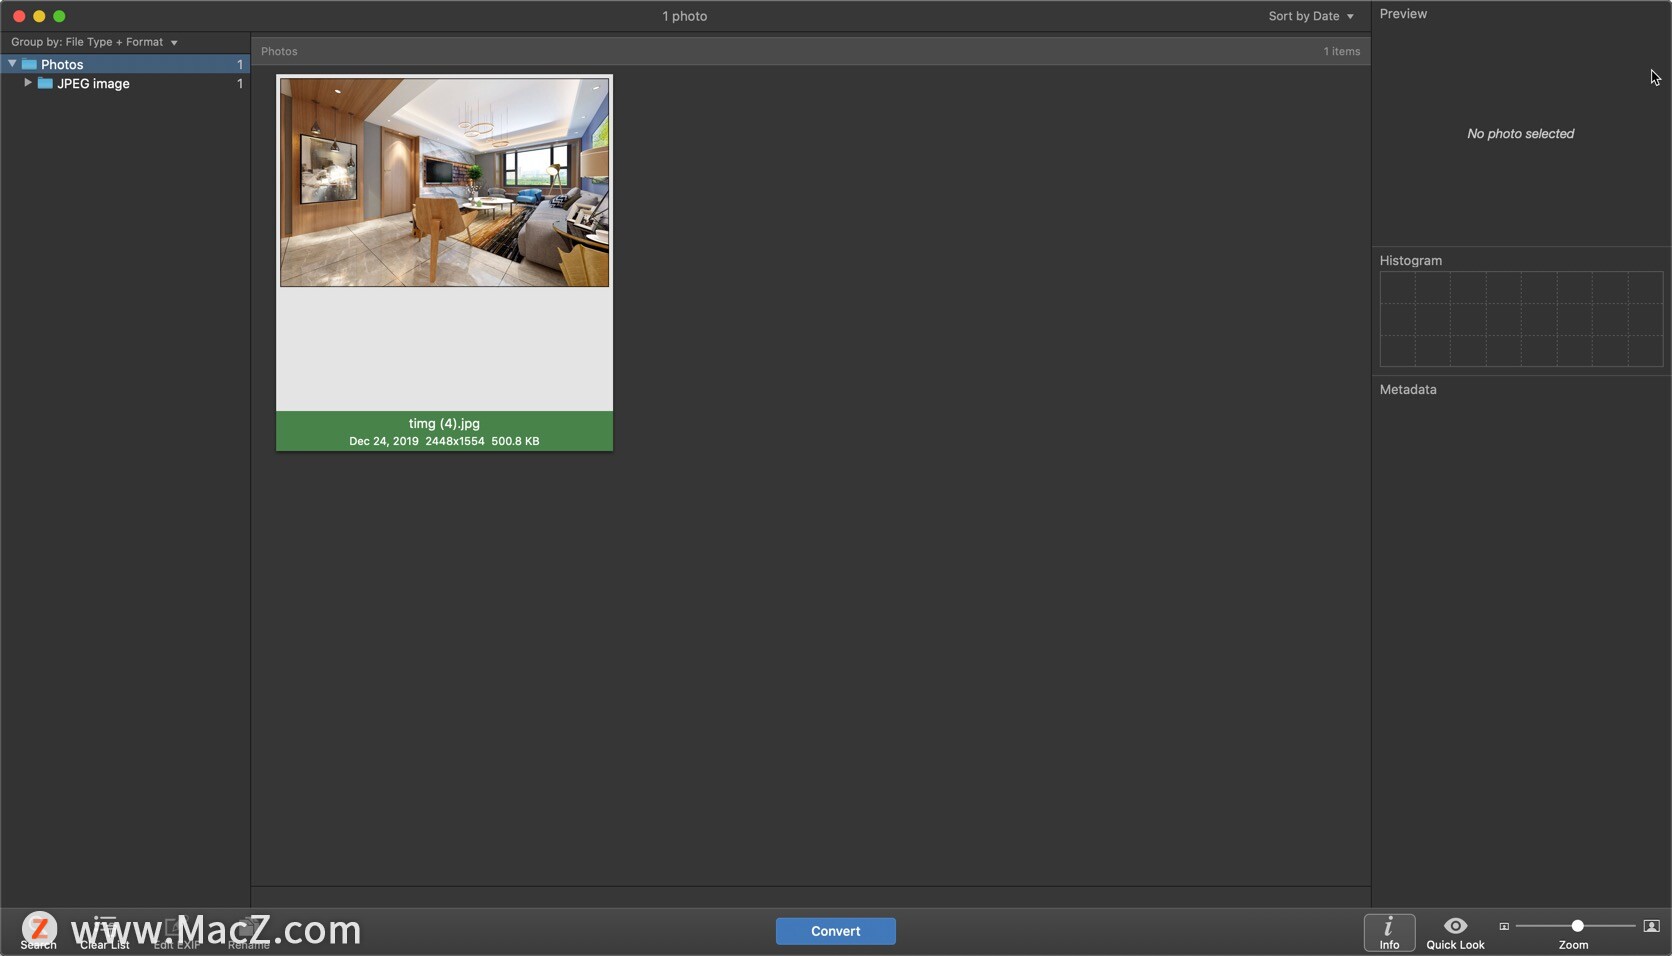1672x956 pixels.
Task: Select the JPEG image folder row
Action: pyautogui.click(x=125, y=84)
